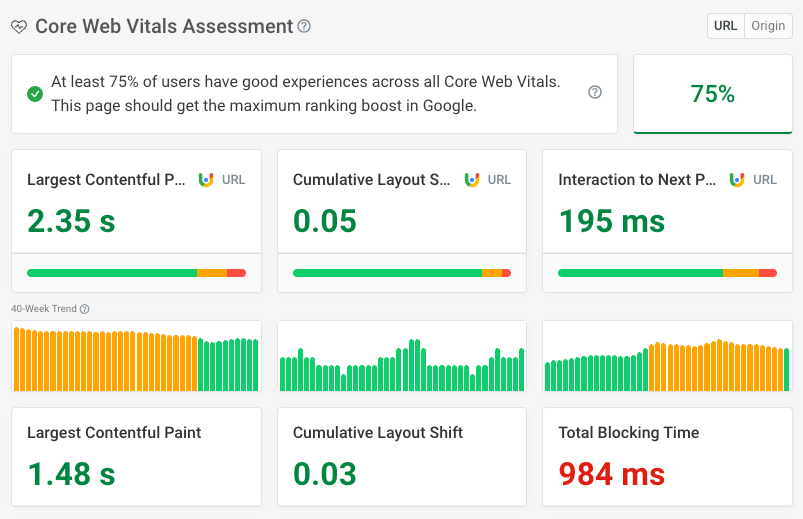Viewport: 803px width, 519px height.
Task: Open help icon beside Core Web Vitals Assessment title
Action: pyautogui.click(x=304, y=27)
